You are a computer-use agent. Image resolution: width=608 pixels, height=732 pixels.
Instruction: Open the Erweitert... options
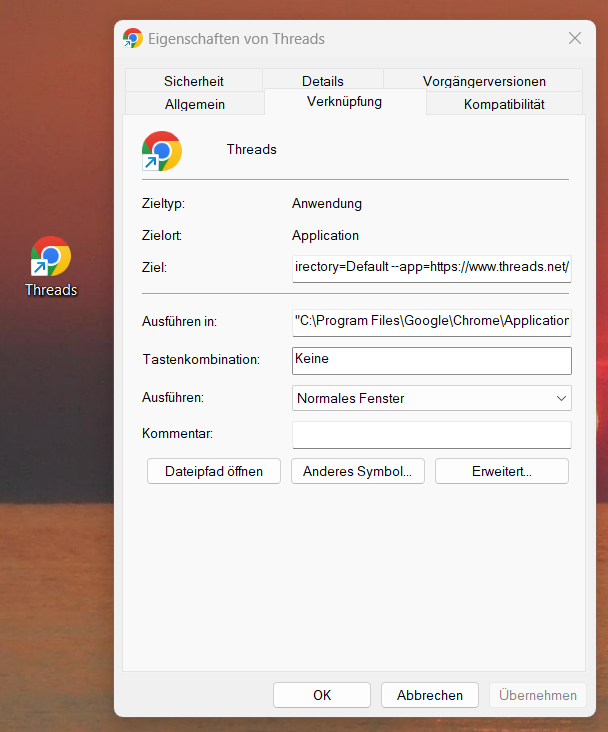click(x=502, y=471)
